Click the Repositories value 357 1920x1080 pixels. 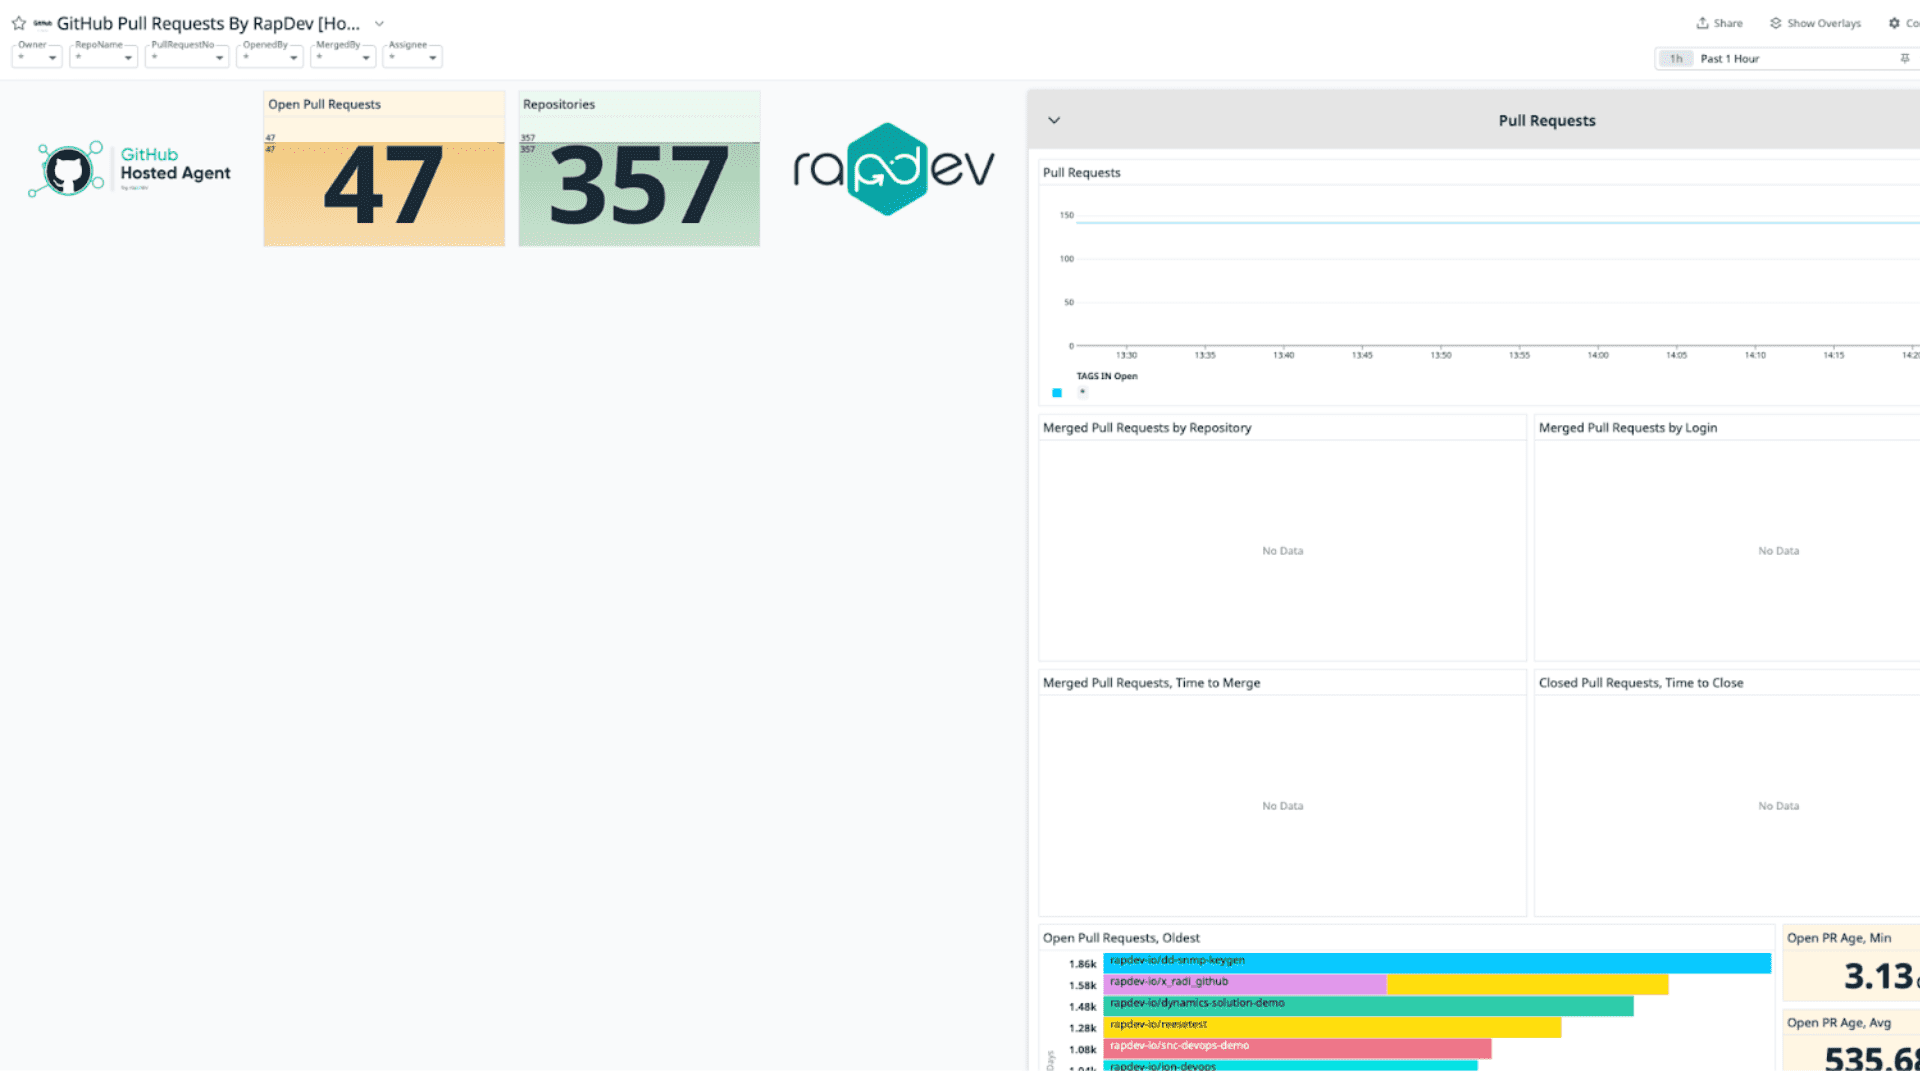coord(639,186)
